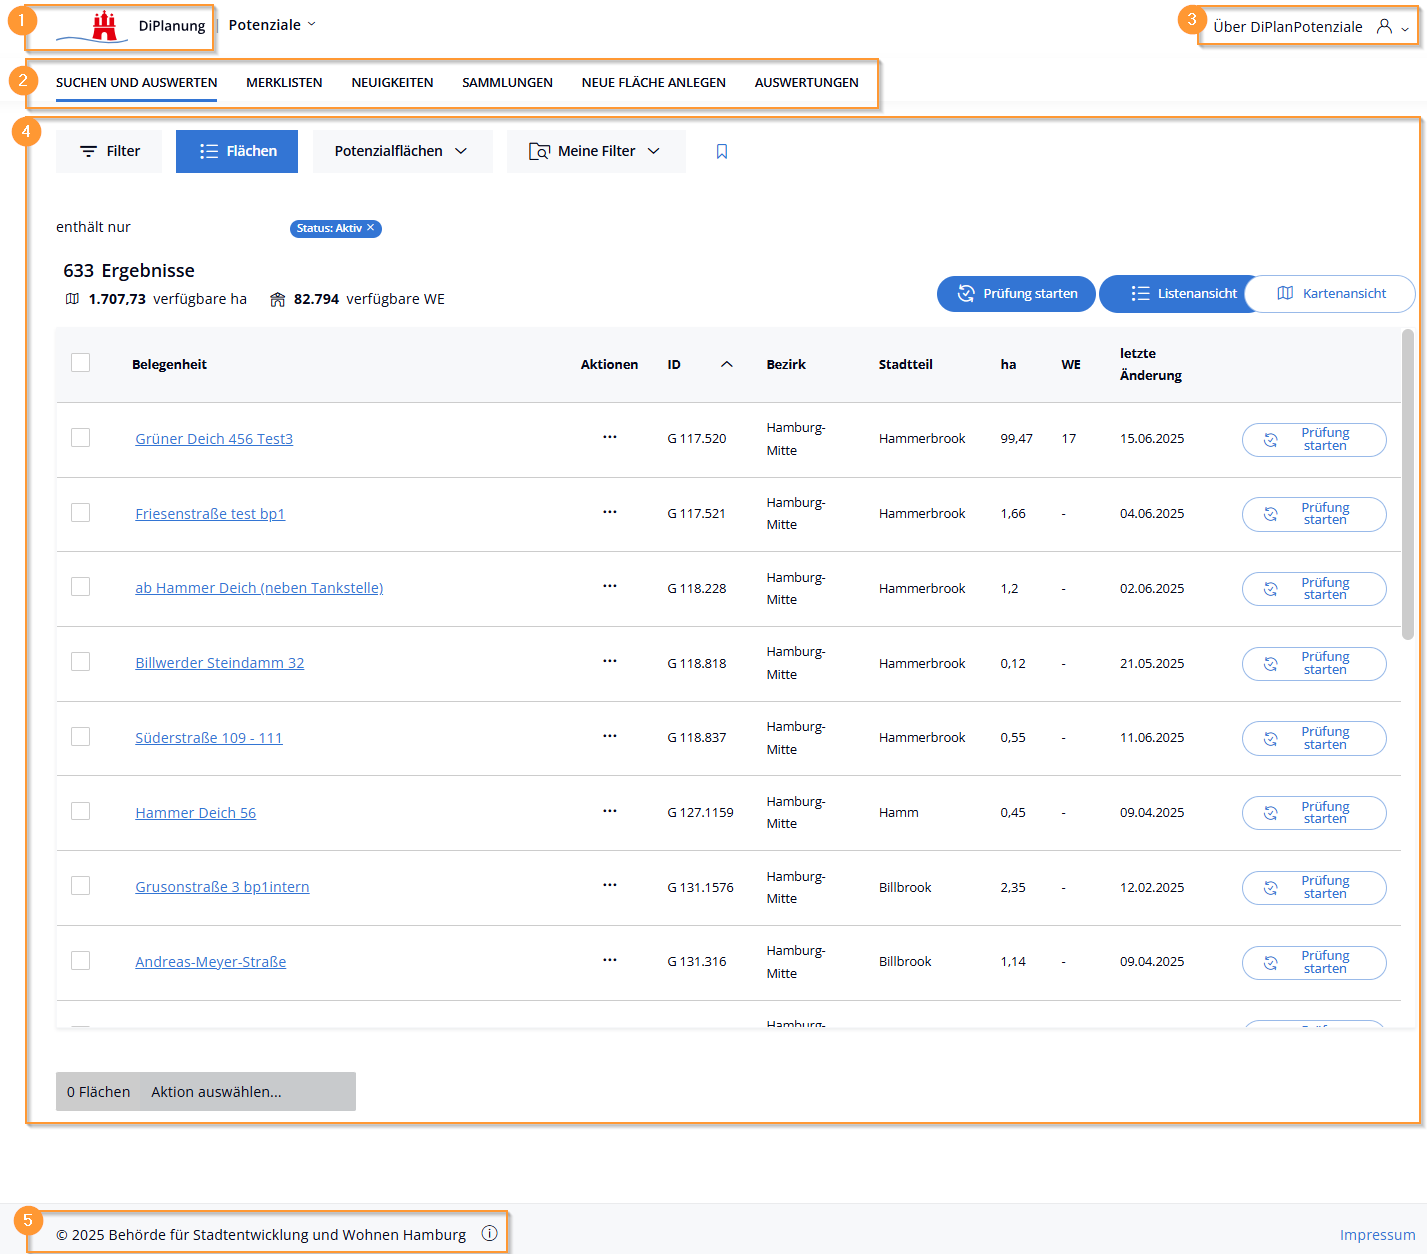
Task: Open the user account icon menu
Action: click(1385, 27)
